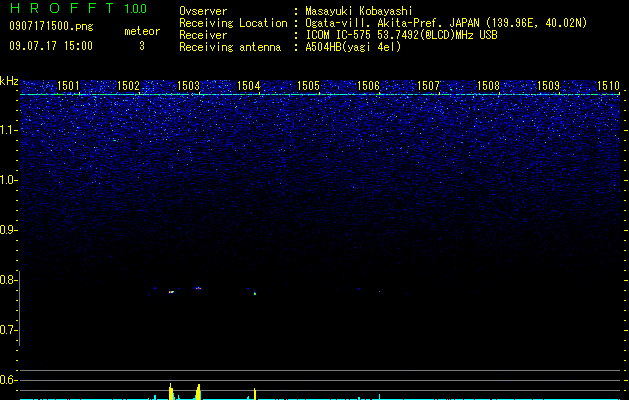Screen dimensions: 629x400
Task: Click the kHz unit label
Action: 9,81
